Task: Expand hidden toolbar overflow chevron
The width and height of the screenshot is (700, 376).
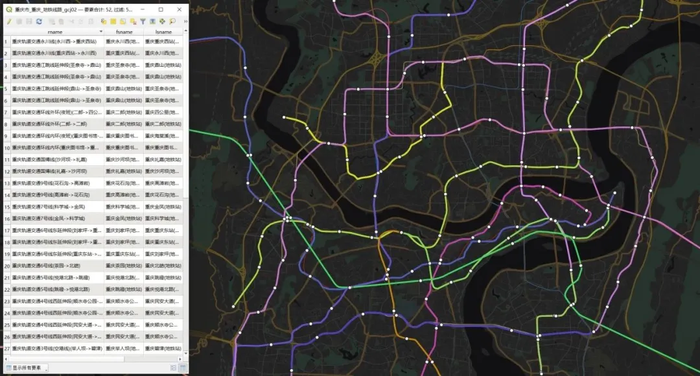Action: (185, 21)
